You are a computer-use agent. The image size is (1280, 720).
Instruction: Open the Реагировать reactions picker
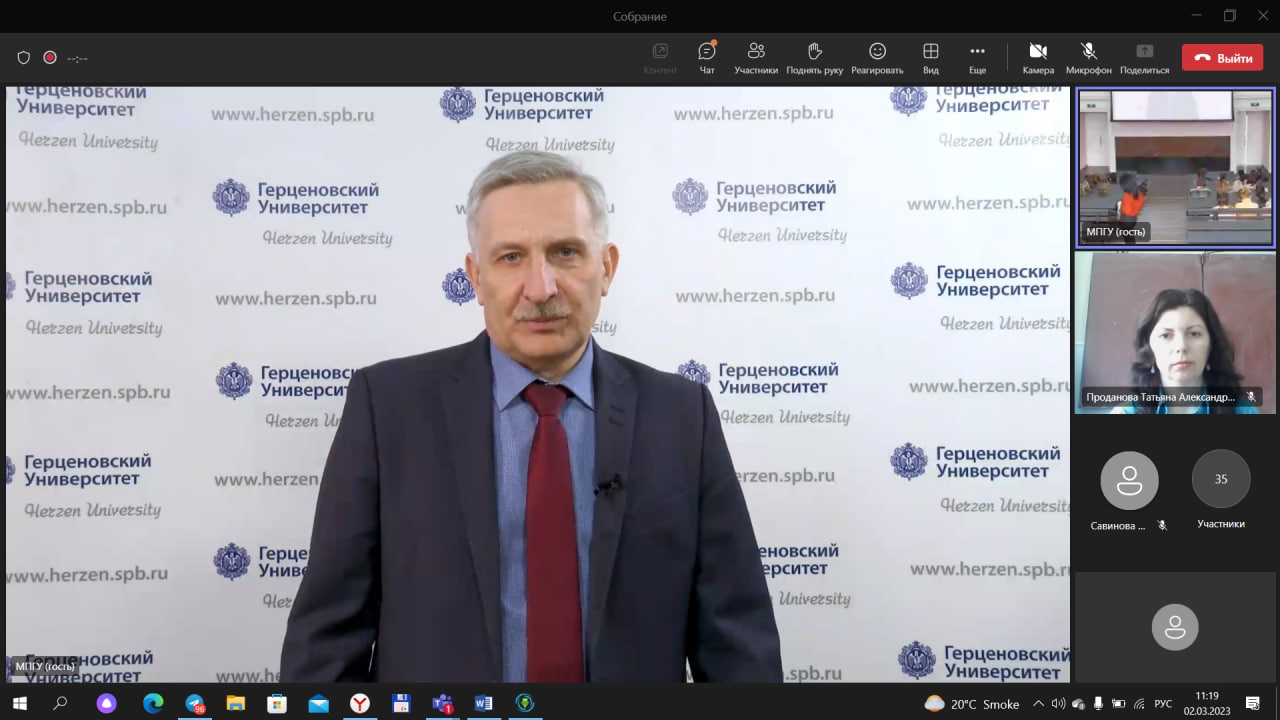click(x=877, y=57)
